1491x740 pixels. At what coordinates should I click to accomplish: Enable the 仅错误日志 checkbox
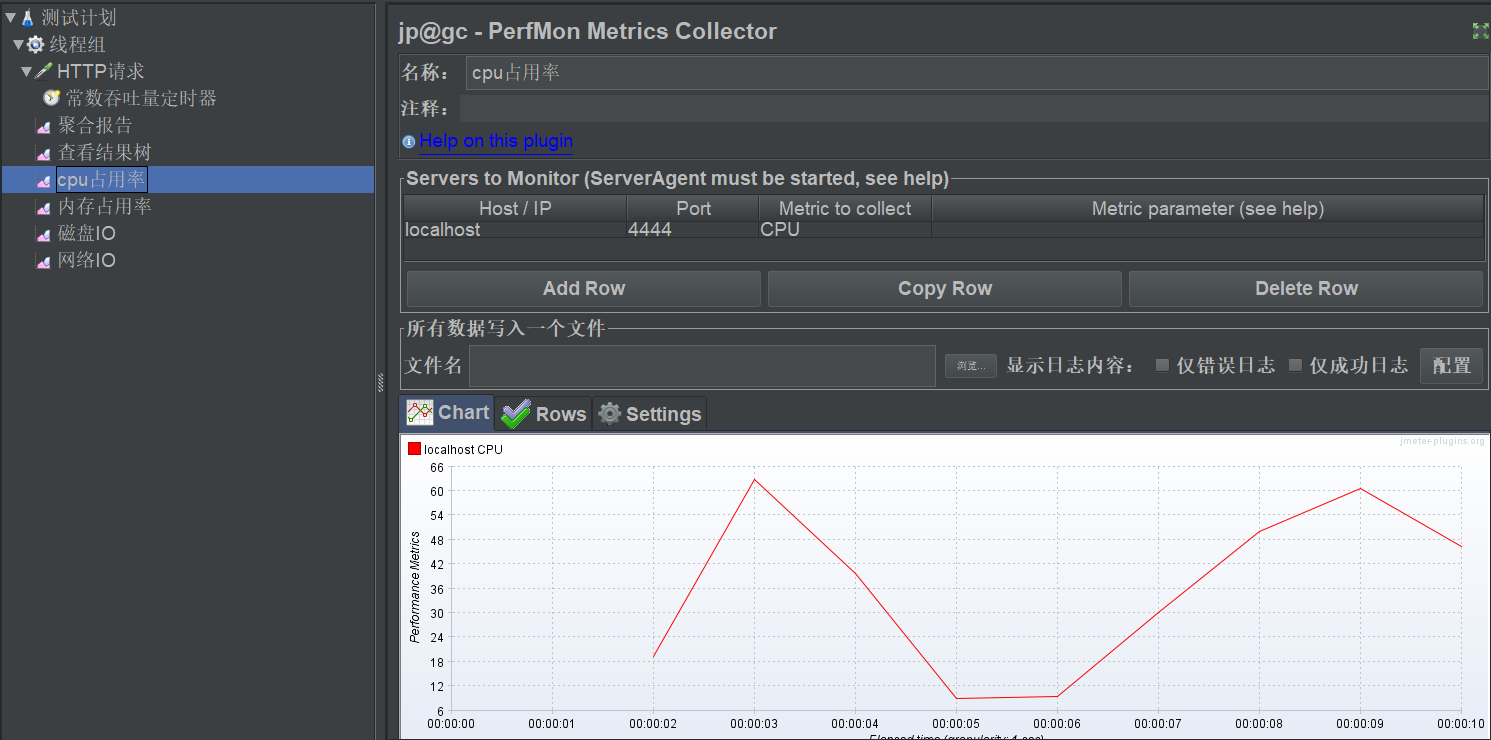click(x=1162, y=365)
